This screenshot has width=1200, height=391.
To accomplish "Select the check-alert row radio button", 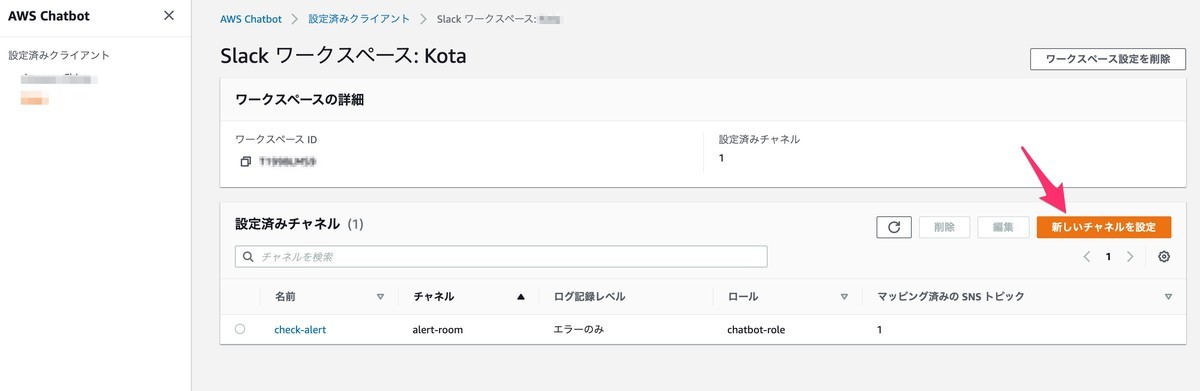I will [240, 329].
